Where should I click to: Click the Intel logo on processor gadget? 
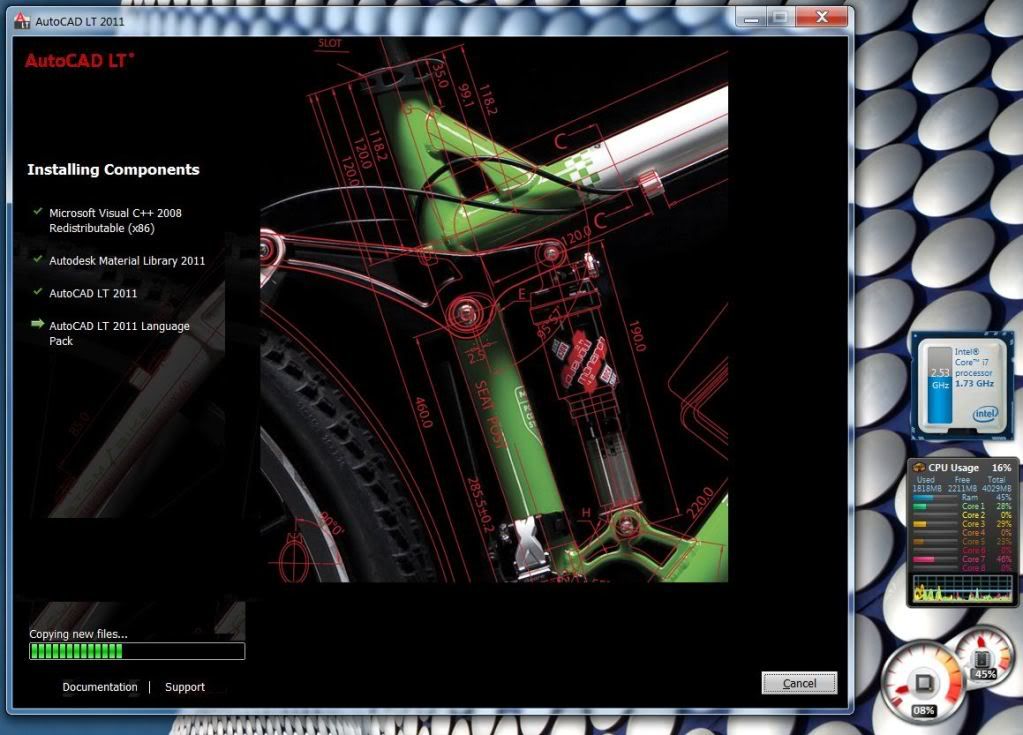coord(985,413)
